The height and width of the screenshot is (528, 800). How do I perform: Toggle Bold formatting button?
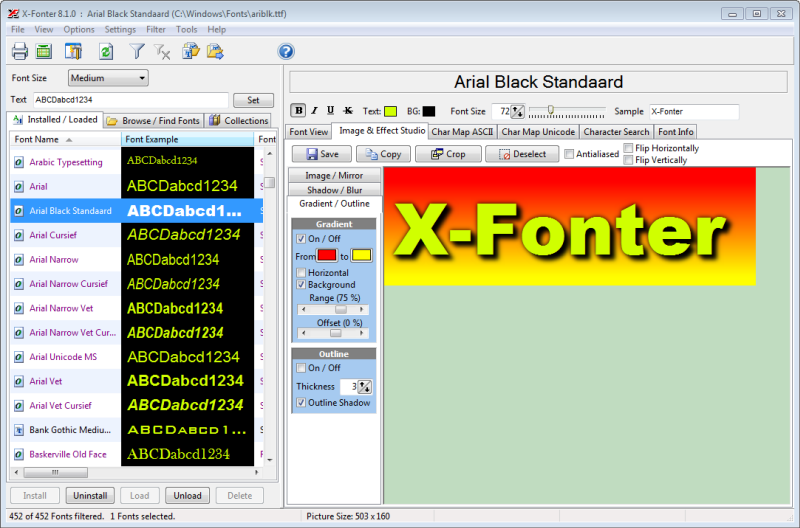tap(298, 111)
